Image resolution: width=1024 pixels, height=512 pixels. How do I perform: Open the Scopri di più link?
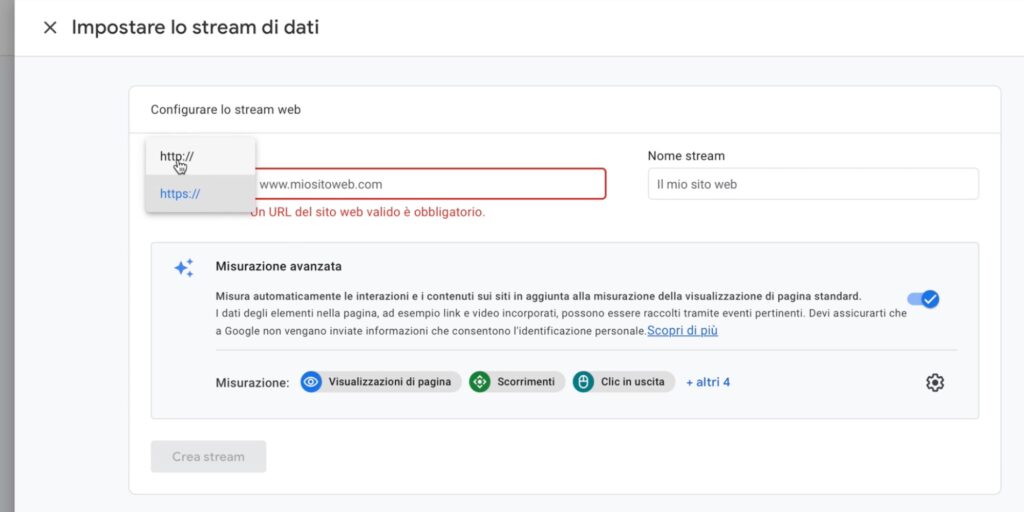tap(682, 331)
